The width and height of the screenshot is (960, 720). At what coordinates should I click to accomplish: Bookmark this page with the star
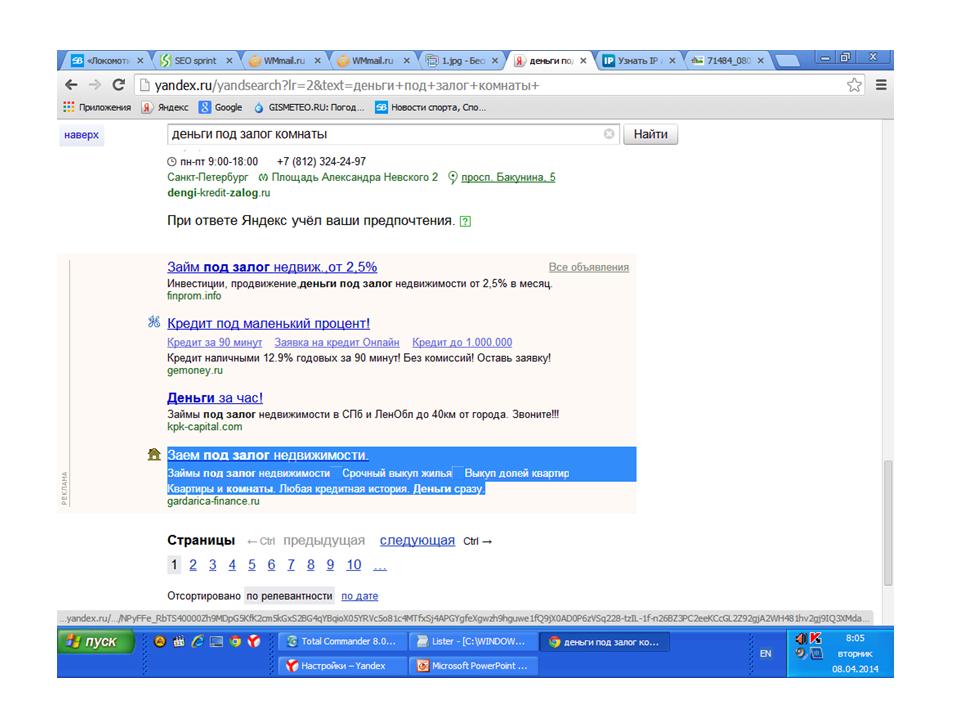coord(854,85)
